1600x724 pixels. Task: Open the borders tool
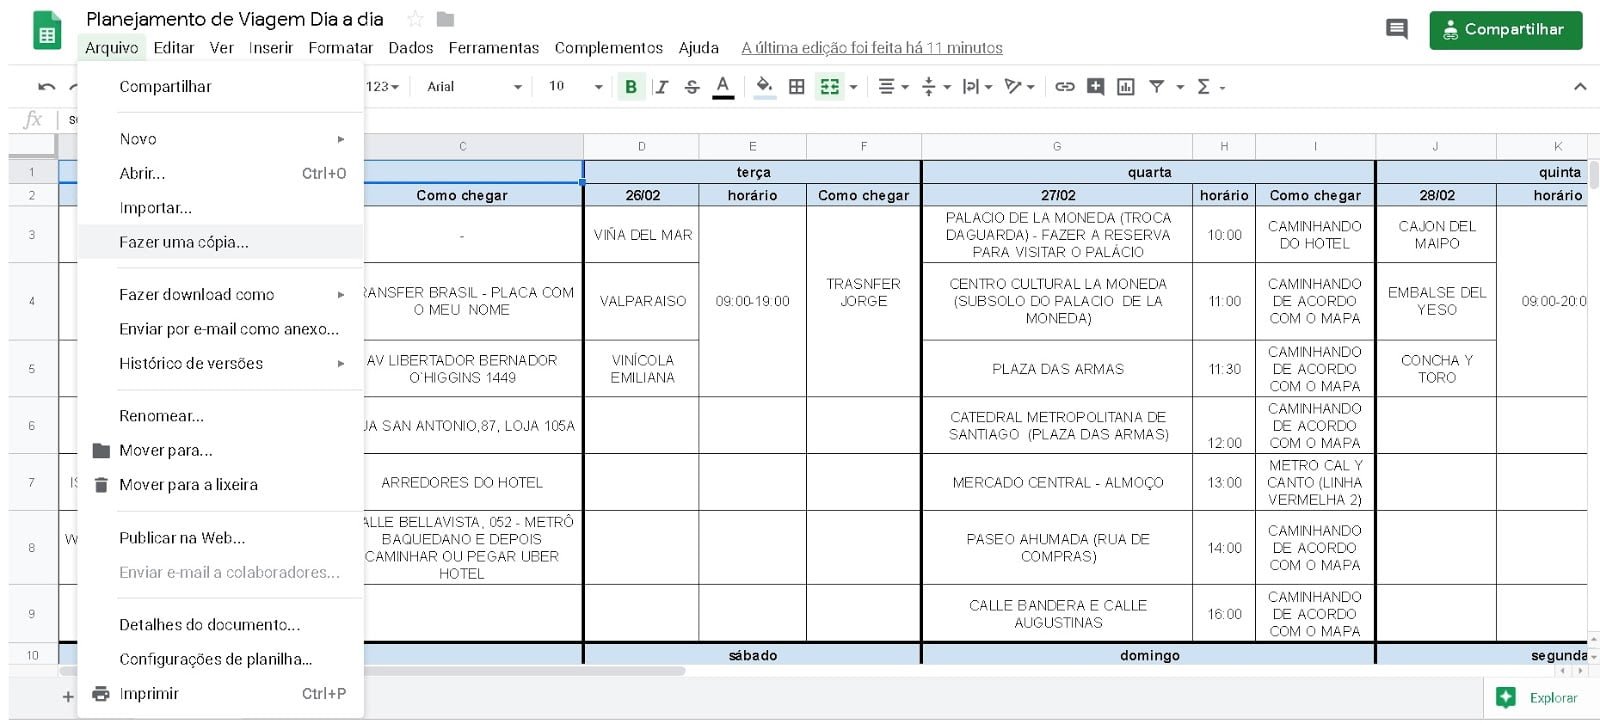797,87
